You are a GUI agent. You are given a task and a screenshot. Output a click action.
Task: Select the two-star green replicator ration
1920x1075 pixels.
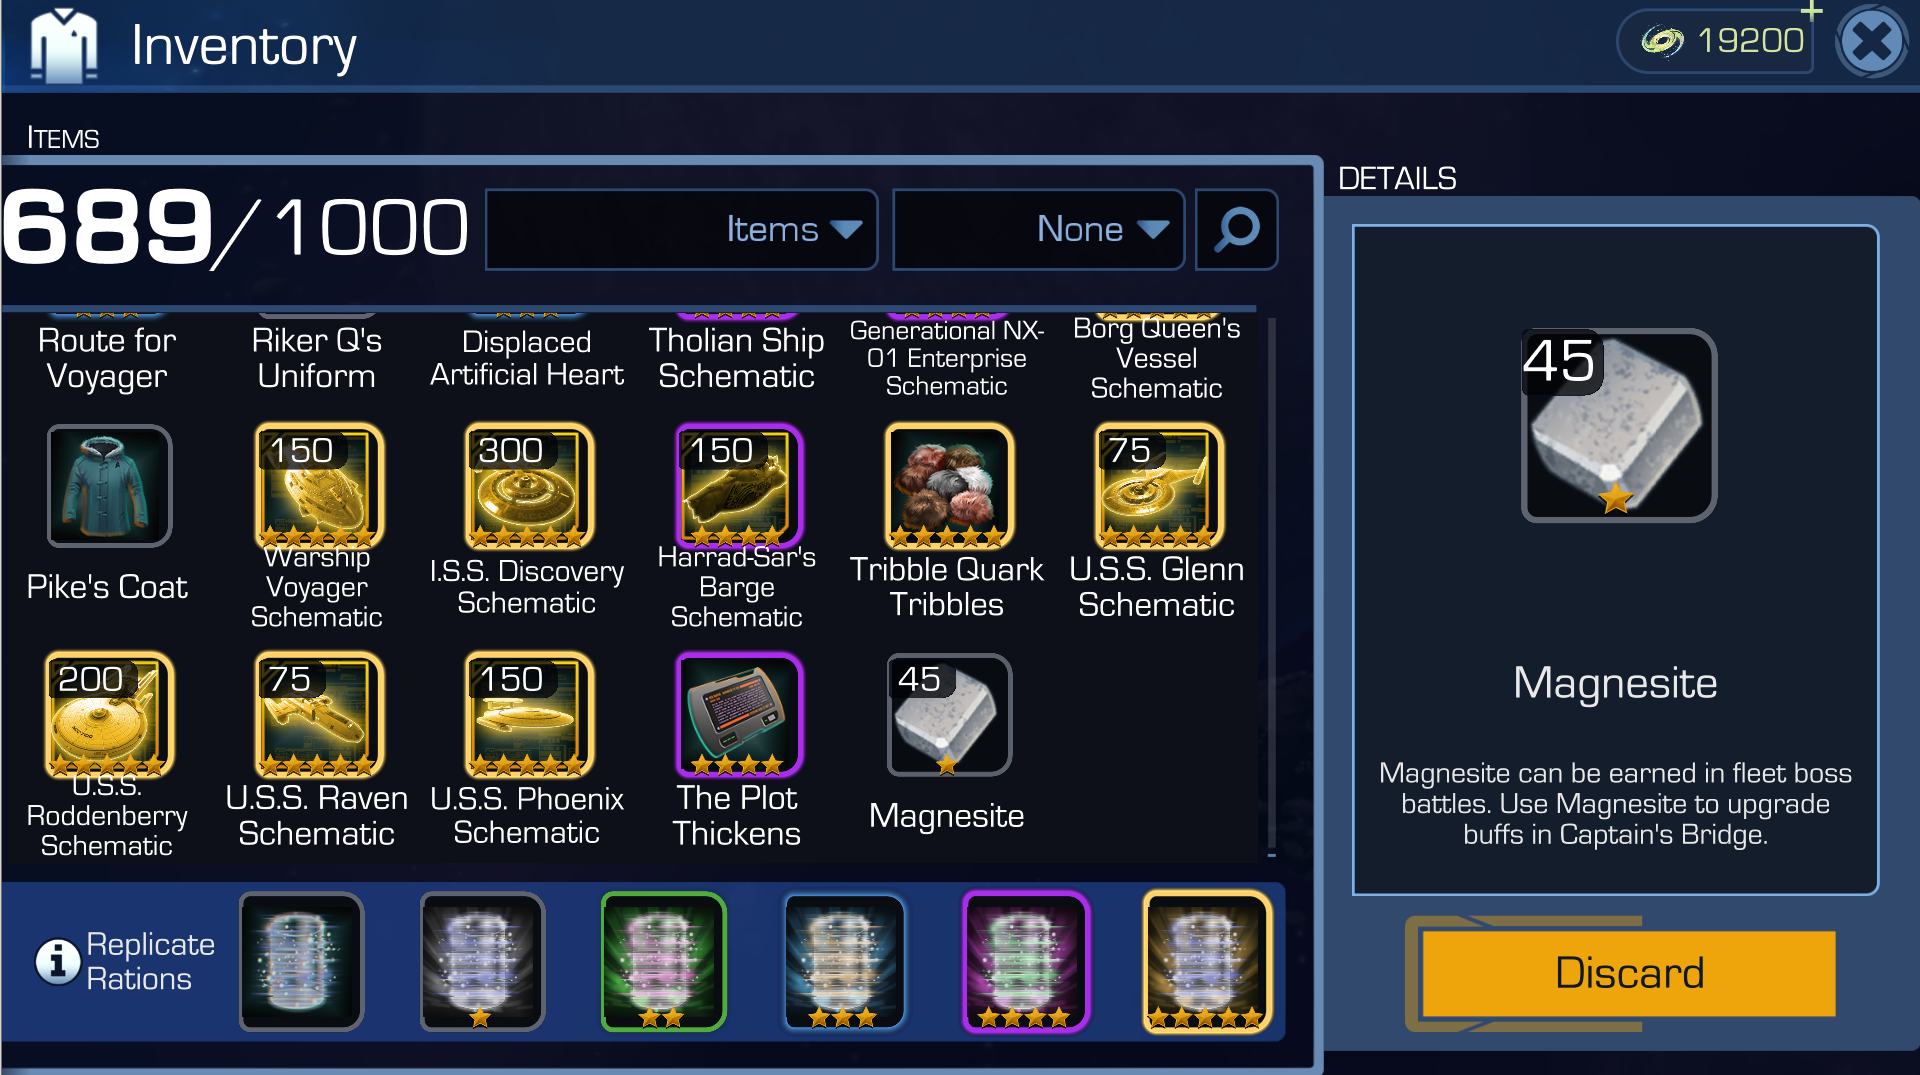click(x=663, y=962)
